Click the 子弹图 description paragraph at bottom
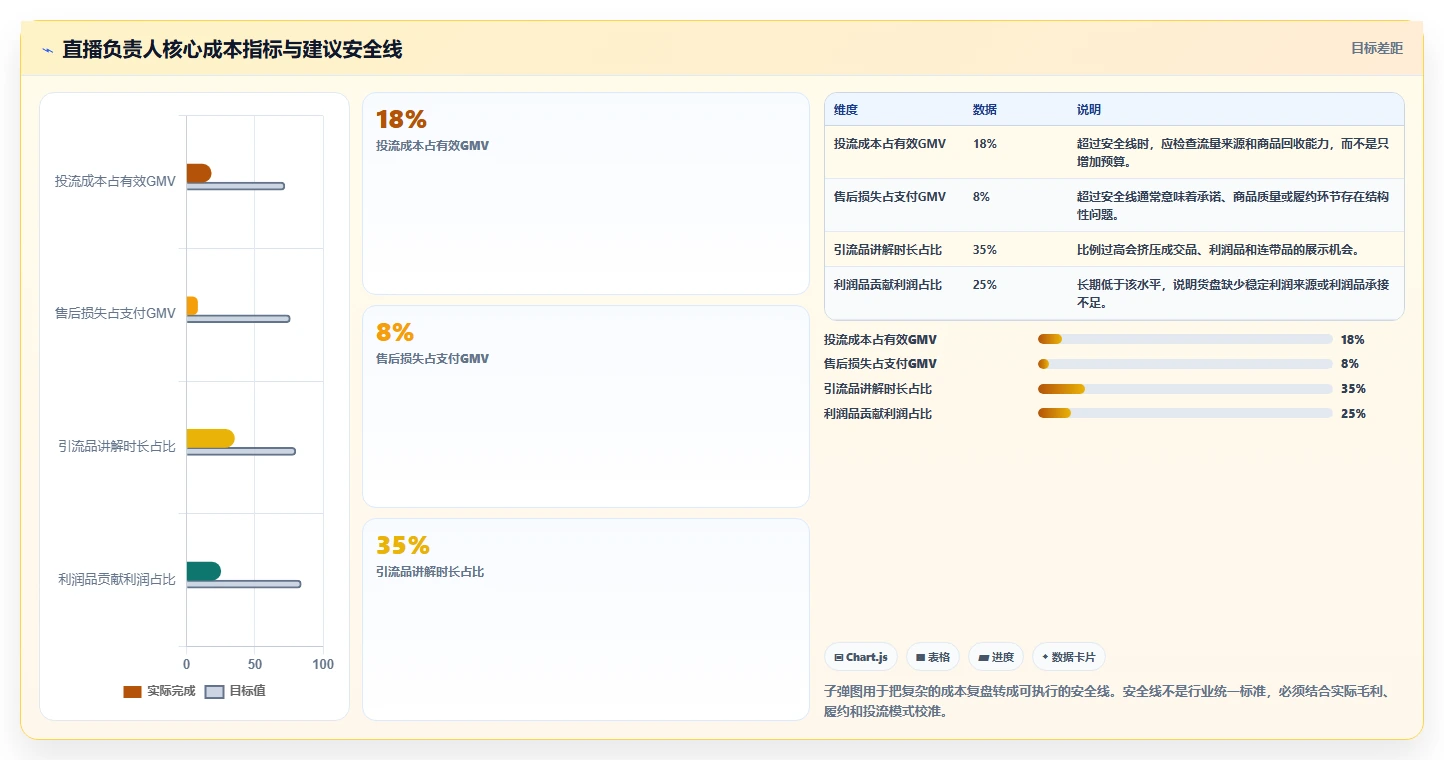This screenshot has height=760, width=1444. [x=1113, y=702]
